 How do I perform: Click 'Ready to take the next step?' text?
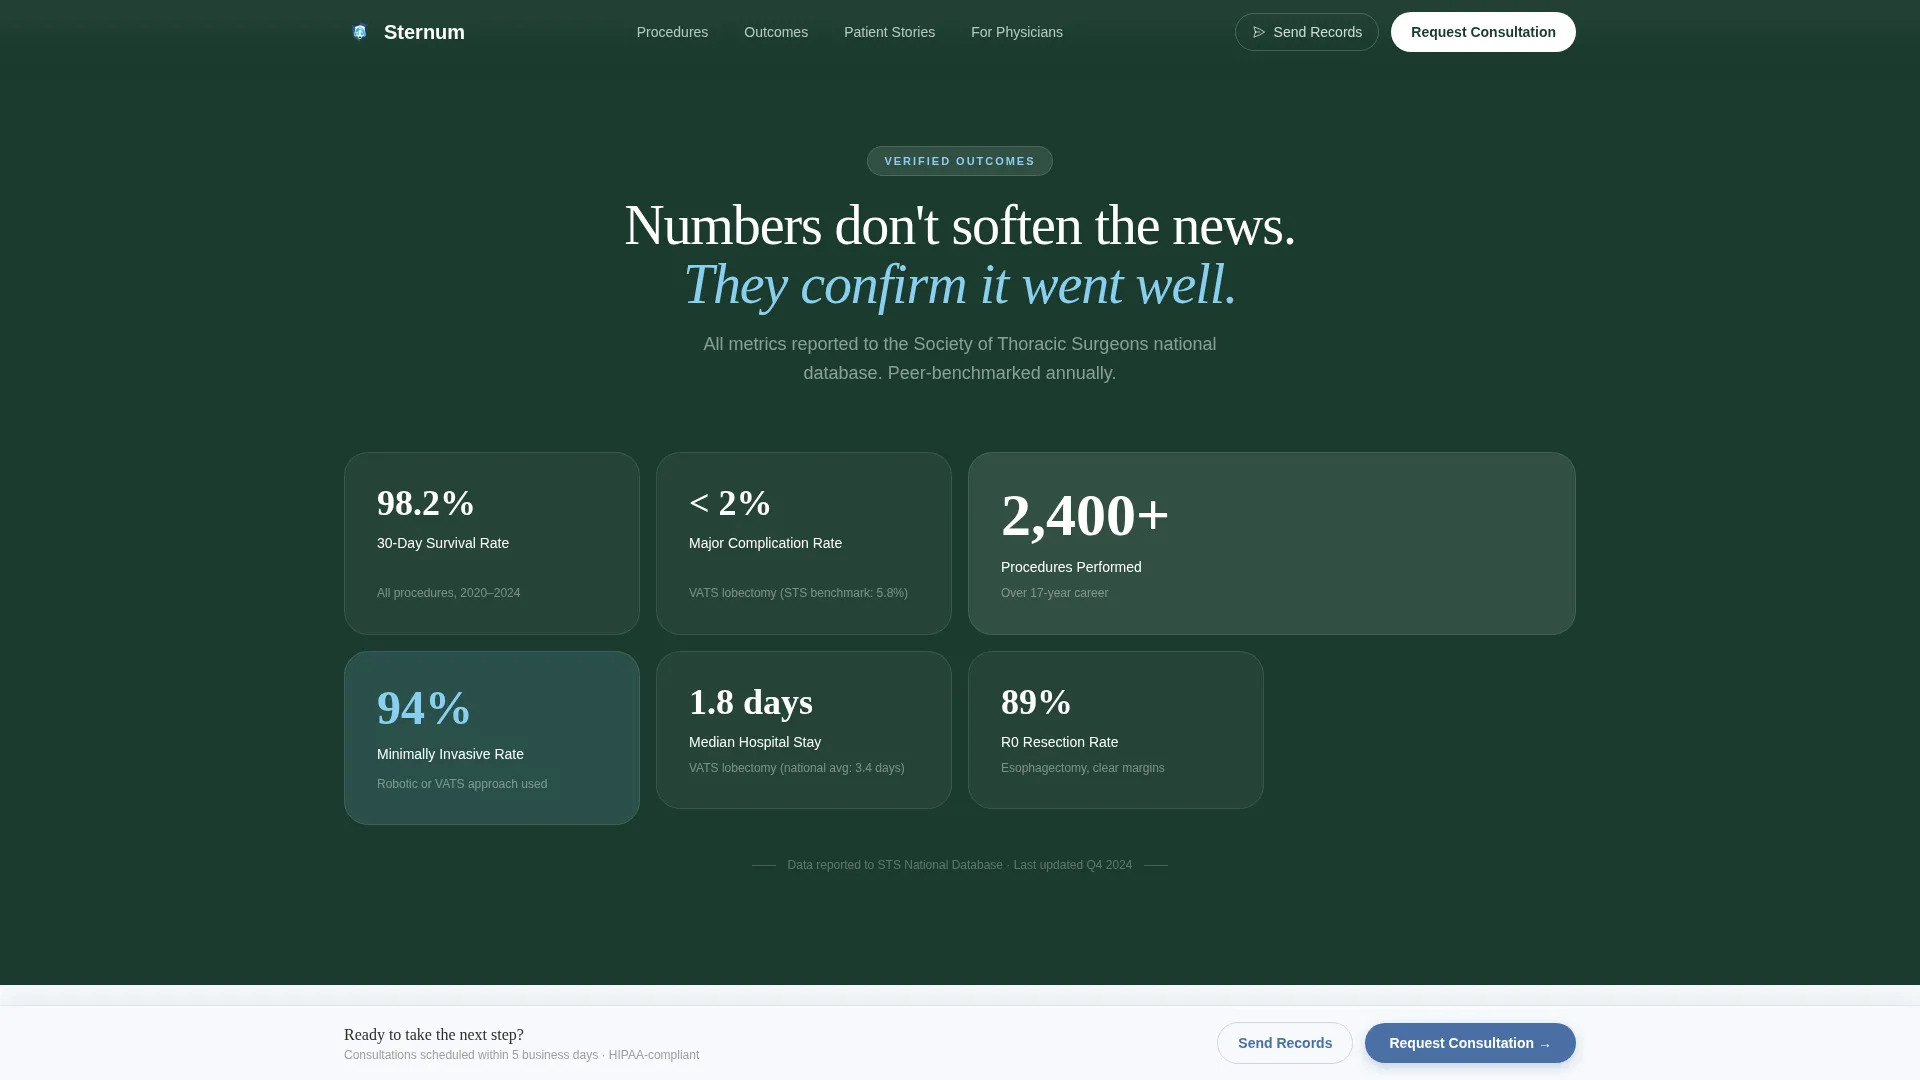coord(434,1035)
